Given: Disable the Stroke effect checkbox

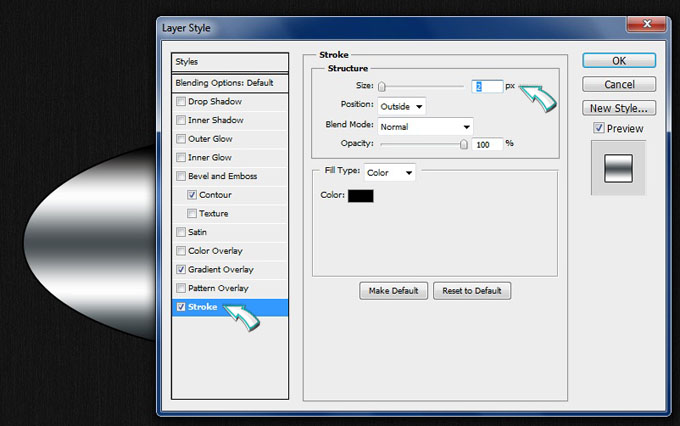Looking at the screenshot, I should click(x=180, y=307).
